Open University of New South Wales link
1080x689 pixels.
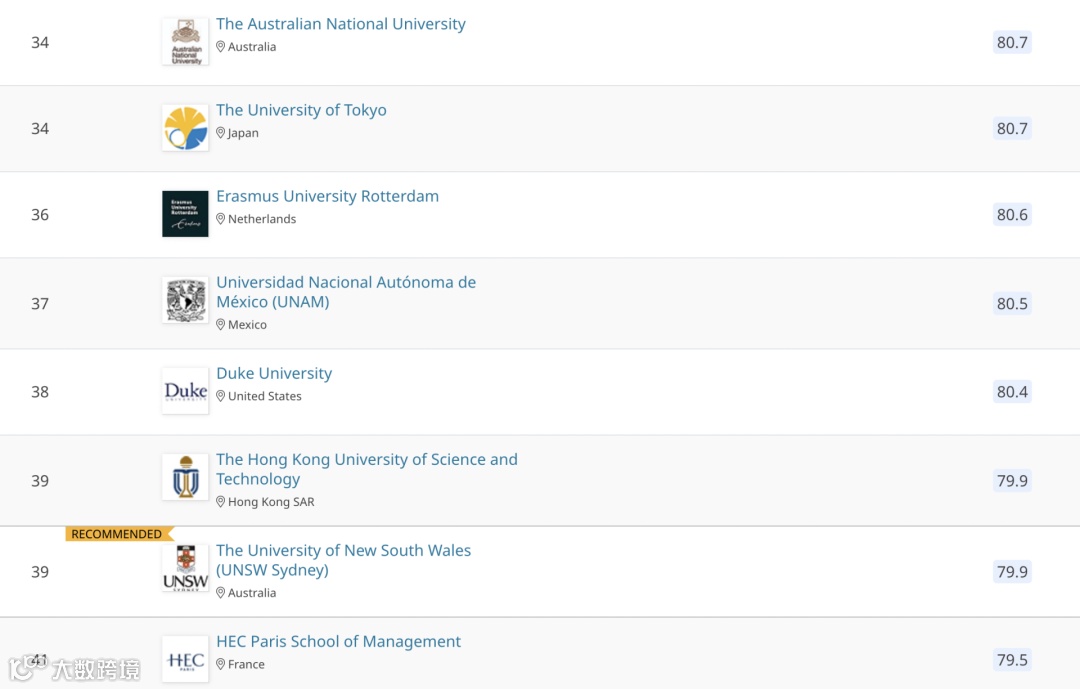343,551
